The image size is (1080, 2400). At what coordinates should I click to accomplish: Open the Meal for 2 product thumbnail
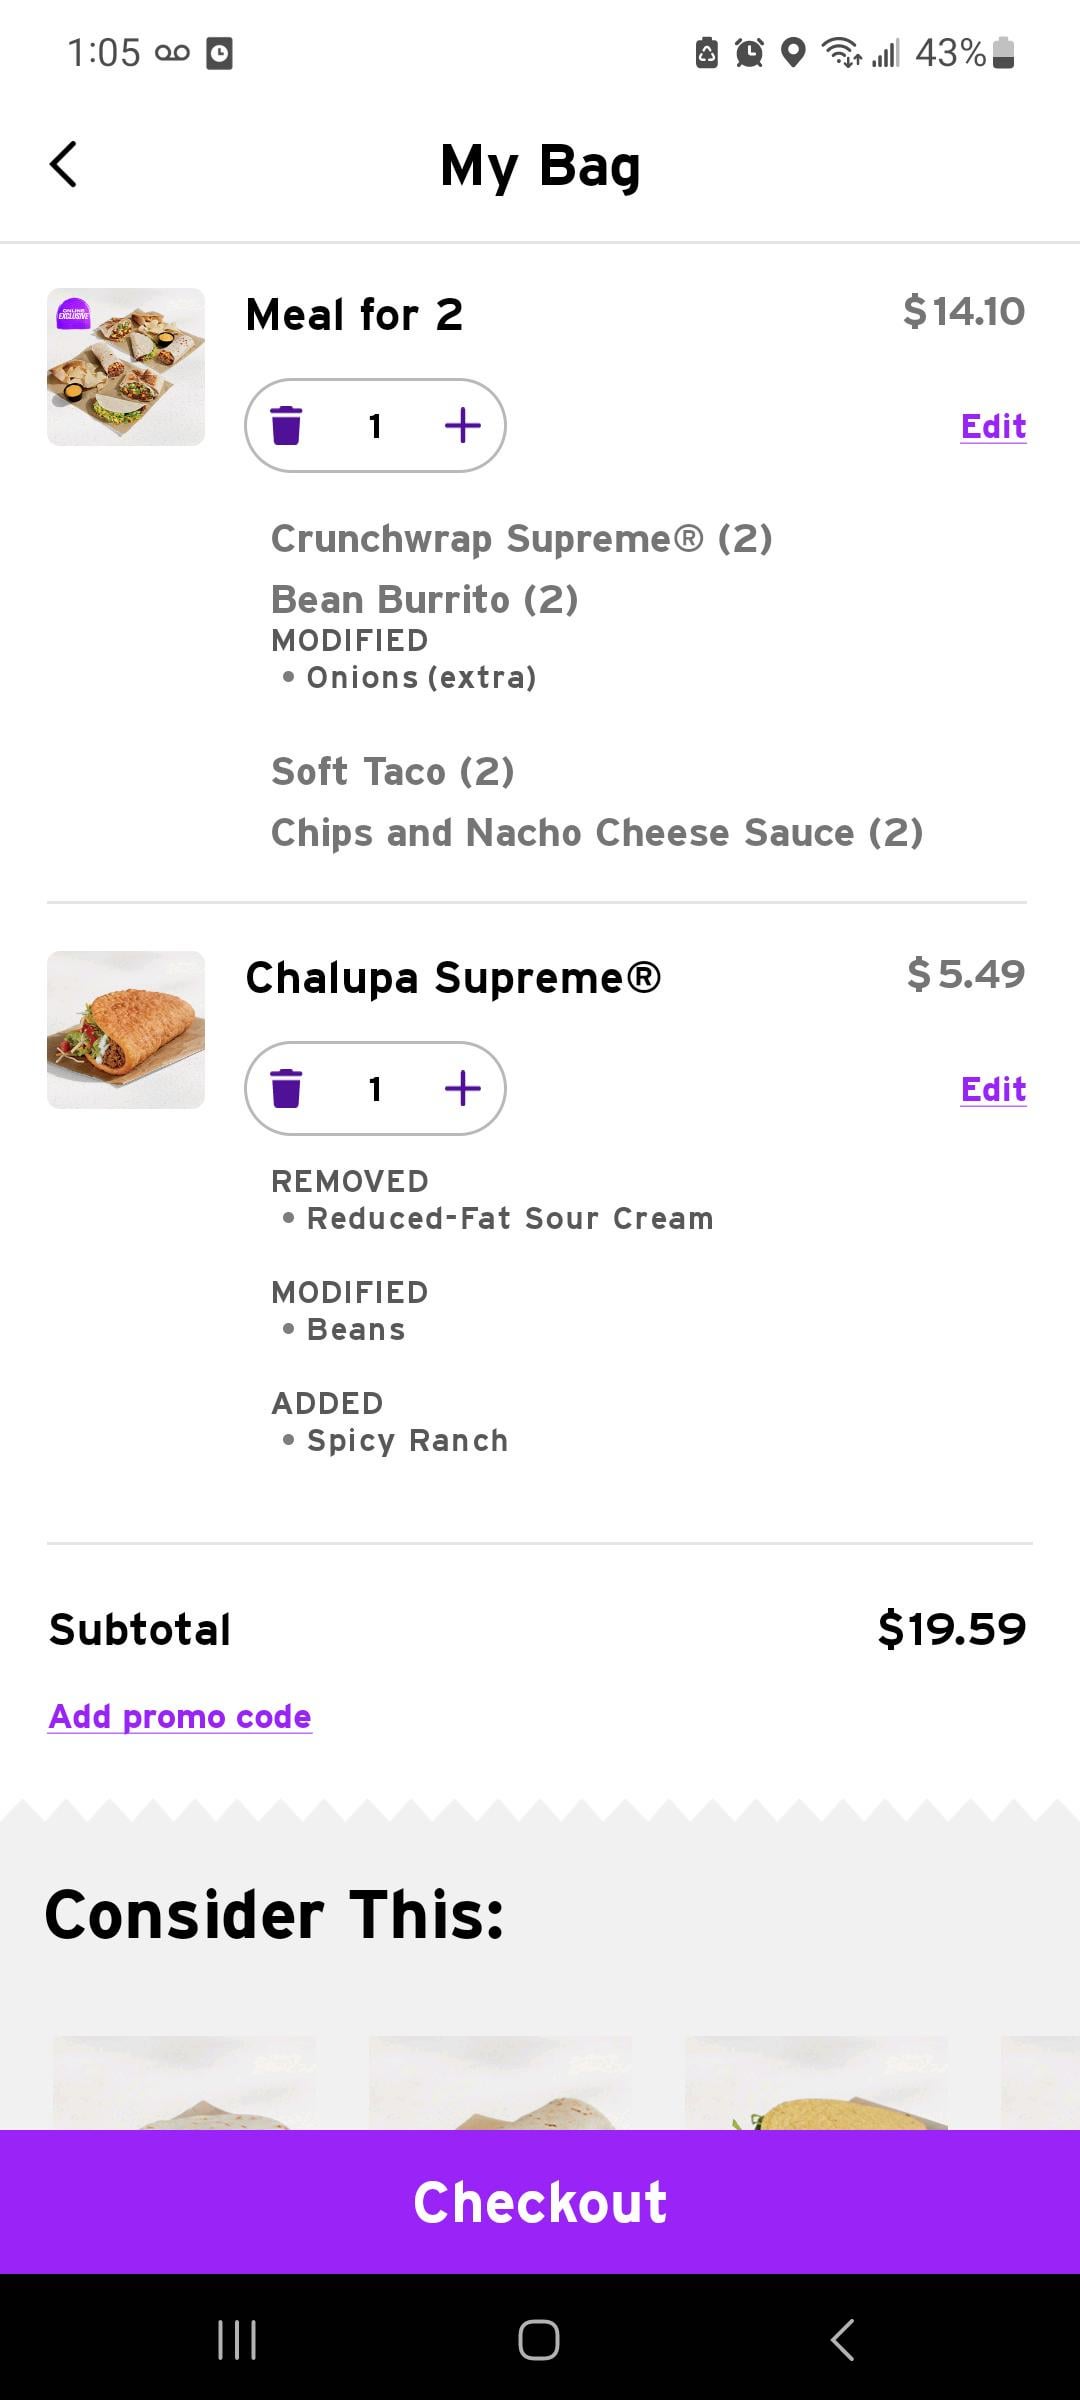[x=126, y=367]
